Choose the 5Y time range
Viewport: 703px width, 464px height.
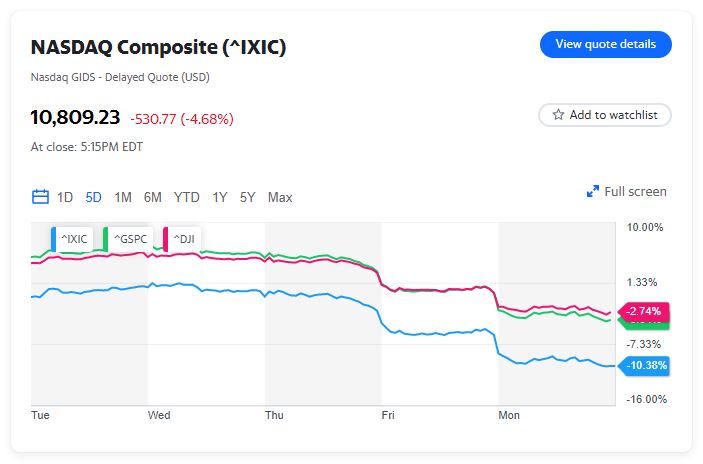248,197
